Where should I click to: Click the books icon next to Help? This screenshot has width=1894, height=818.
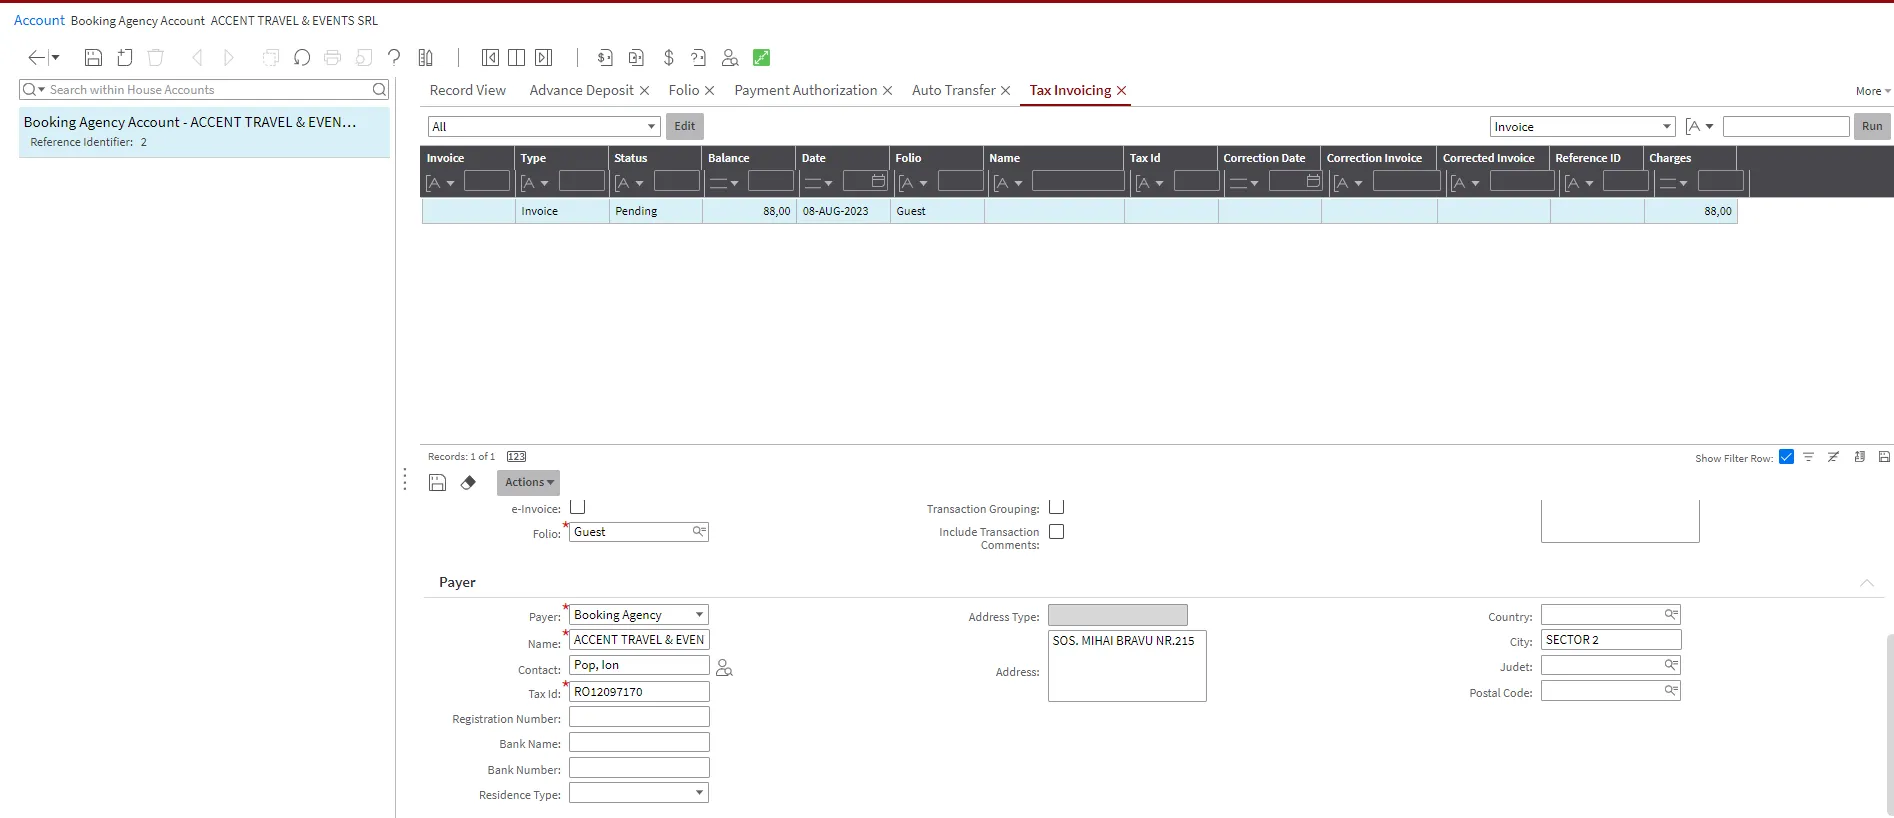pyautogui.click(x=426, y=58)
